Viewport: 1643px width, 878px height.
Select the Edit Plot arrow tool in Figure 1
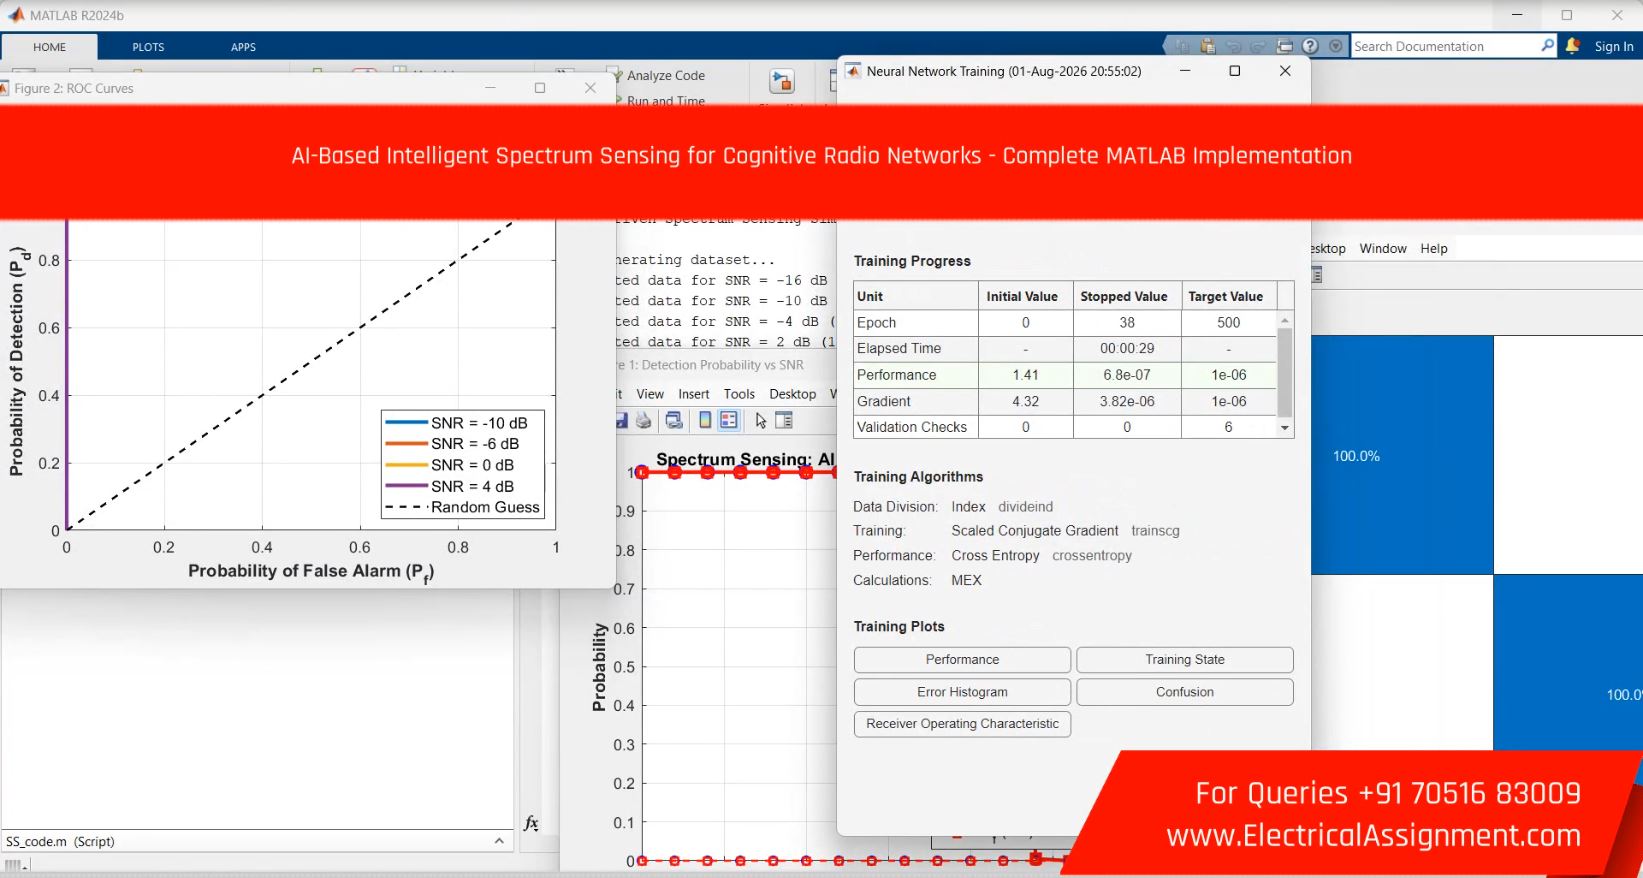[x=761, y=421]
